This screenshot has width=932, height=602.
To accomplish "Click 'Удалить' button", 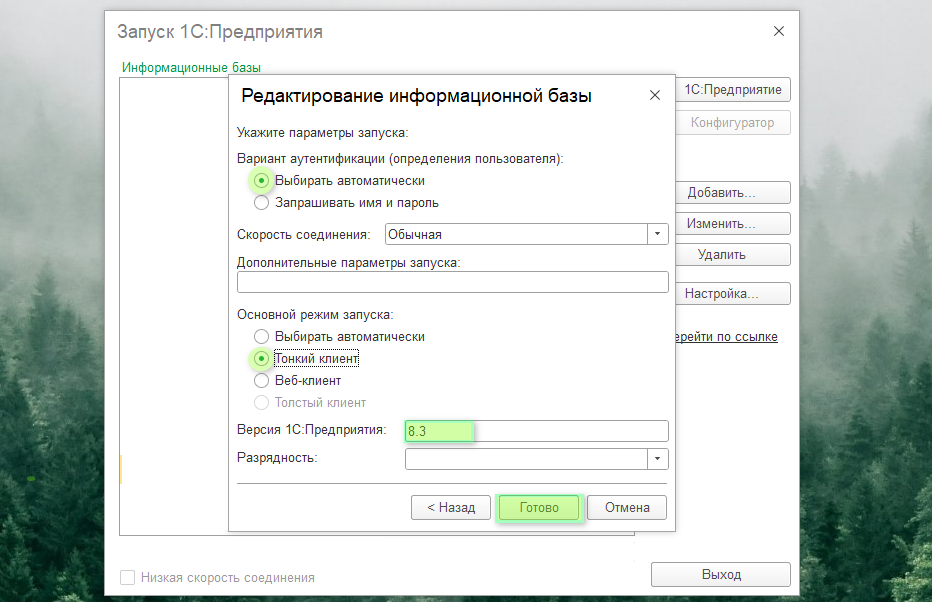I will (733, 254).
